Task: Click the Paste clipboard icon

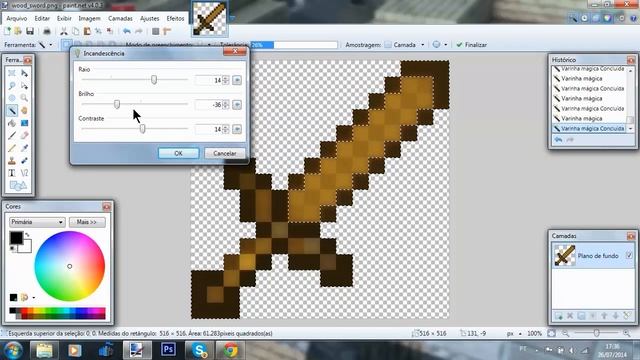Action: pyautogui.click(x=87, y=31)
